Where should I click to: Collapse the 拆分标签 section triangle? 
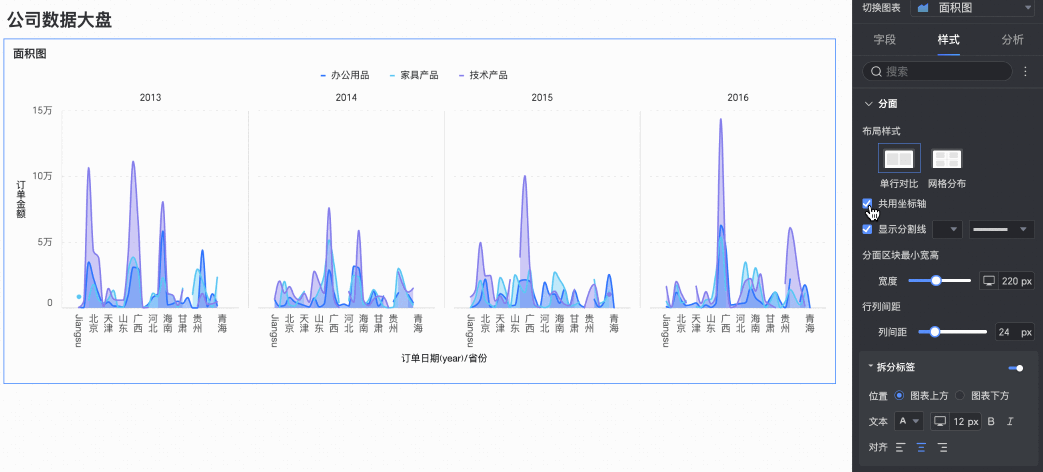871,367
